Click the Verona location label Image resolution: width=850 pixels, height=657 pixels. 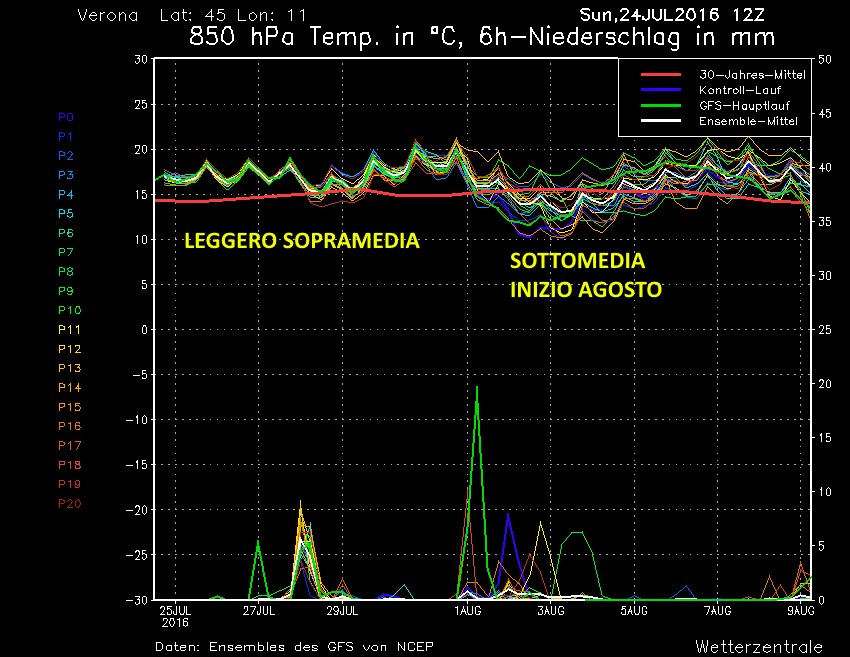(x=108, y=15)
